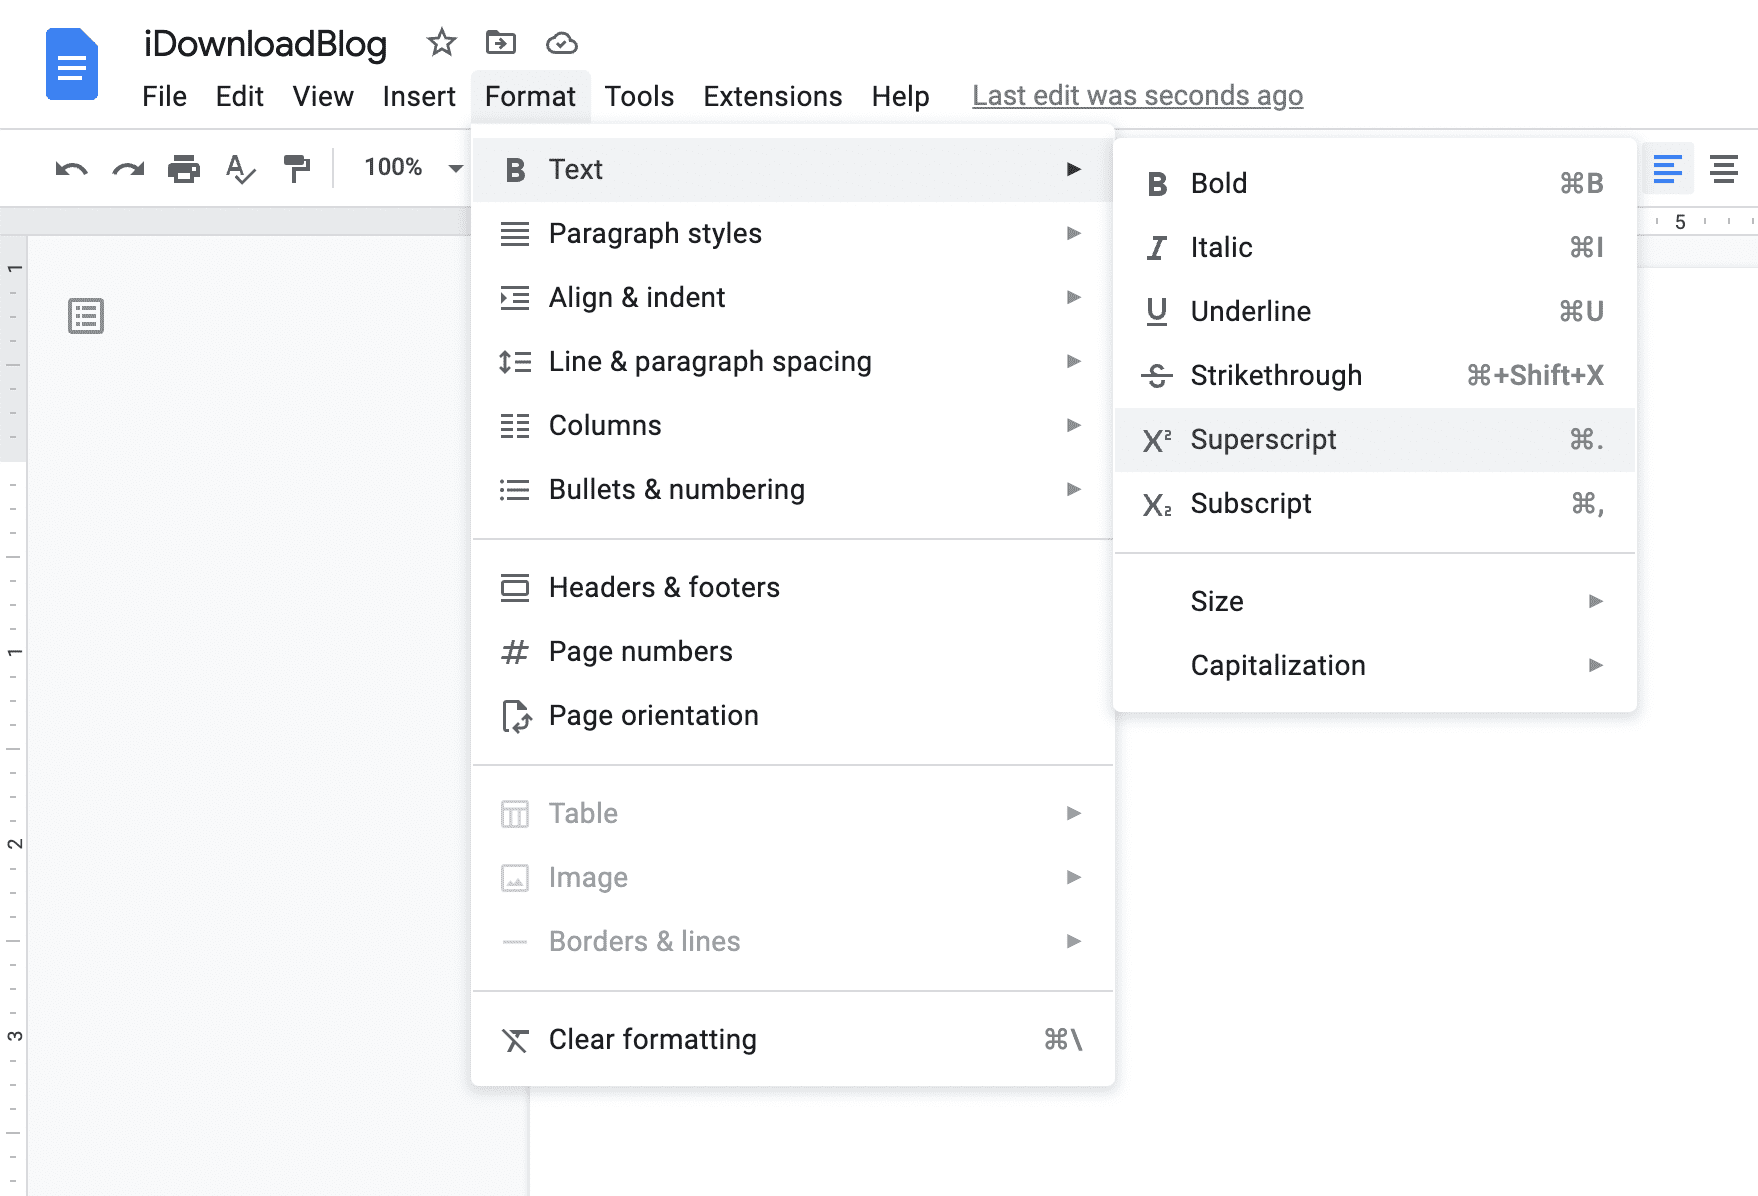Click the undo arrow in toolbar
This screenshot has height=1196, width=1758.
pos(71,168)
